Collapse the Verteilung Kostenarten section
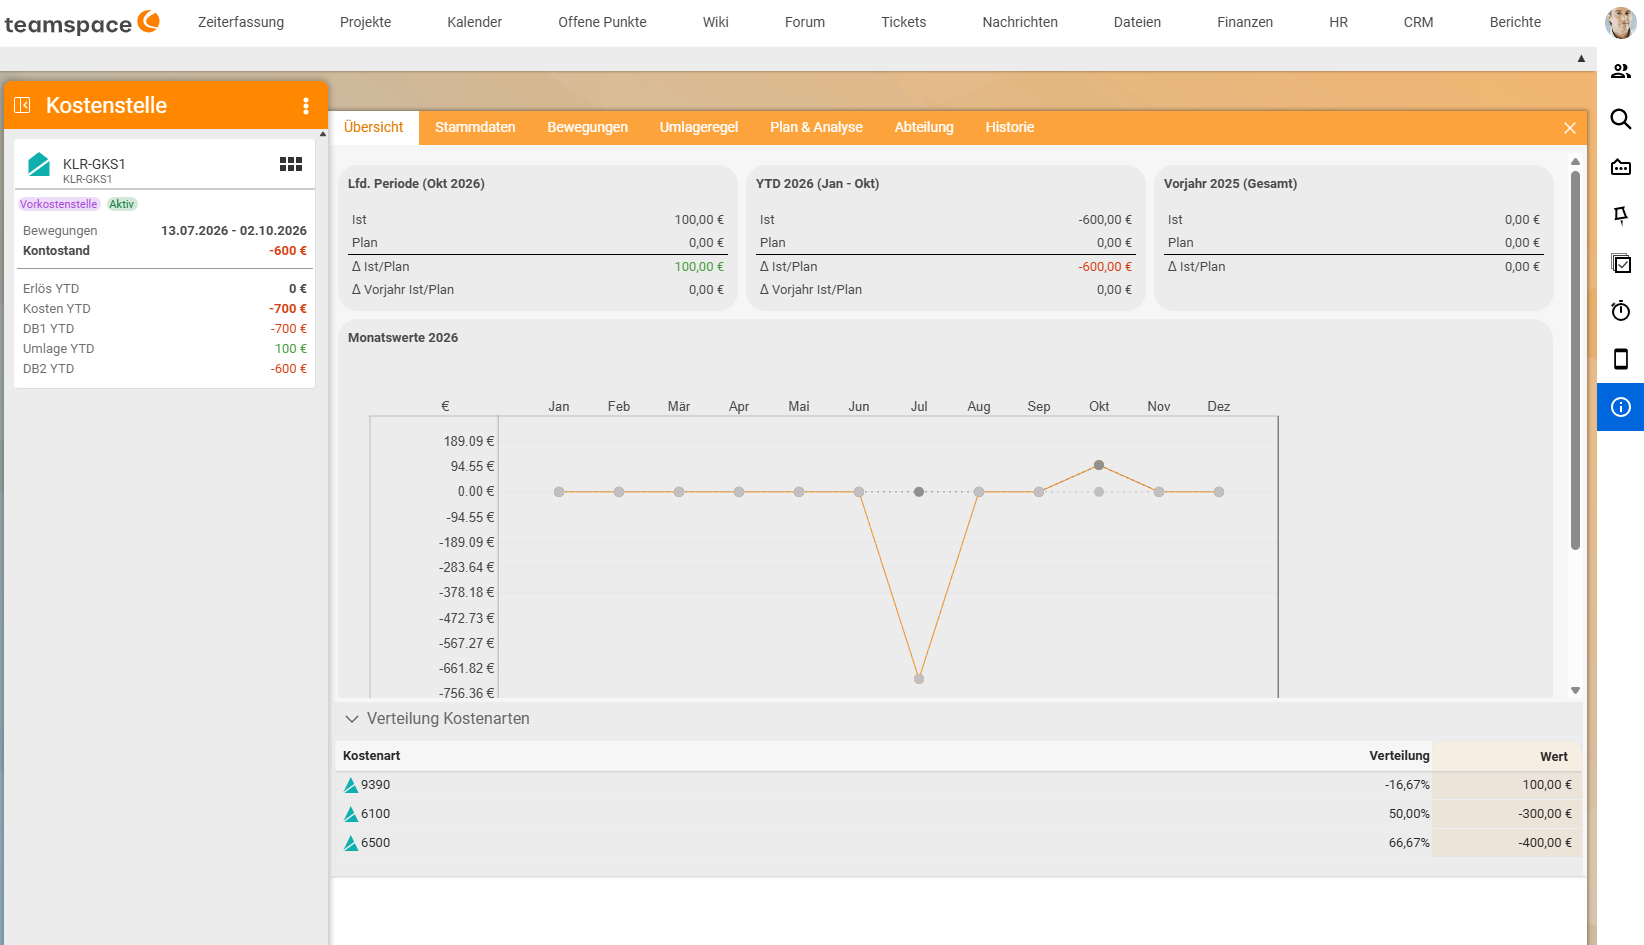The width and height of the screenshot is (1644, 945). click(352, 719)
